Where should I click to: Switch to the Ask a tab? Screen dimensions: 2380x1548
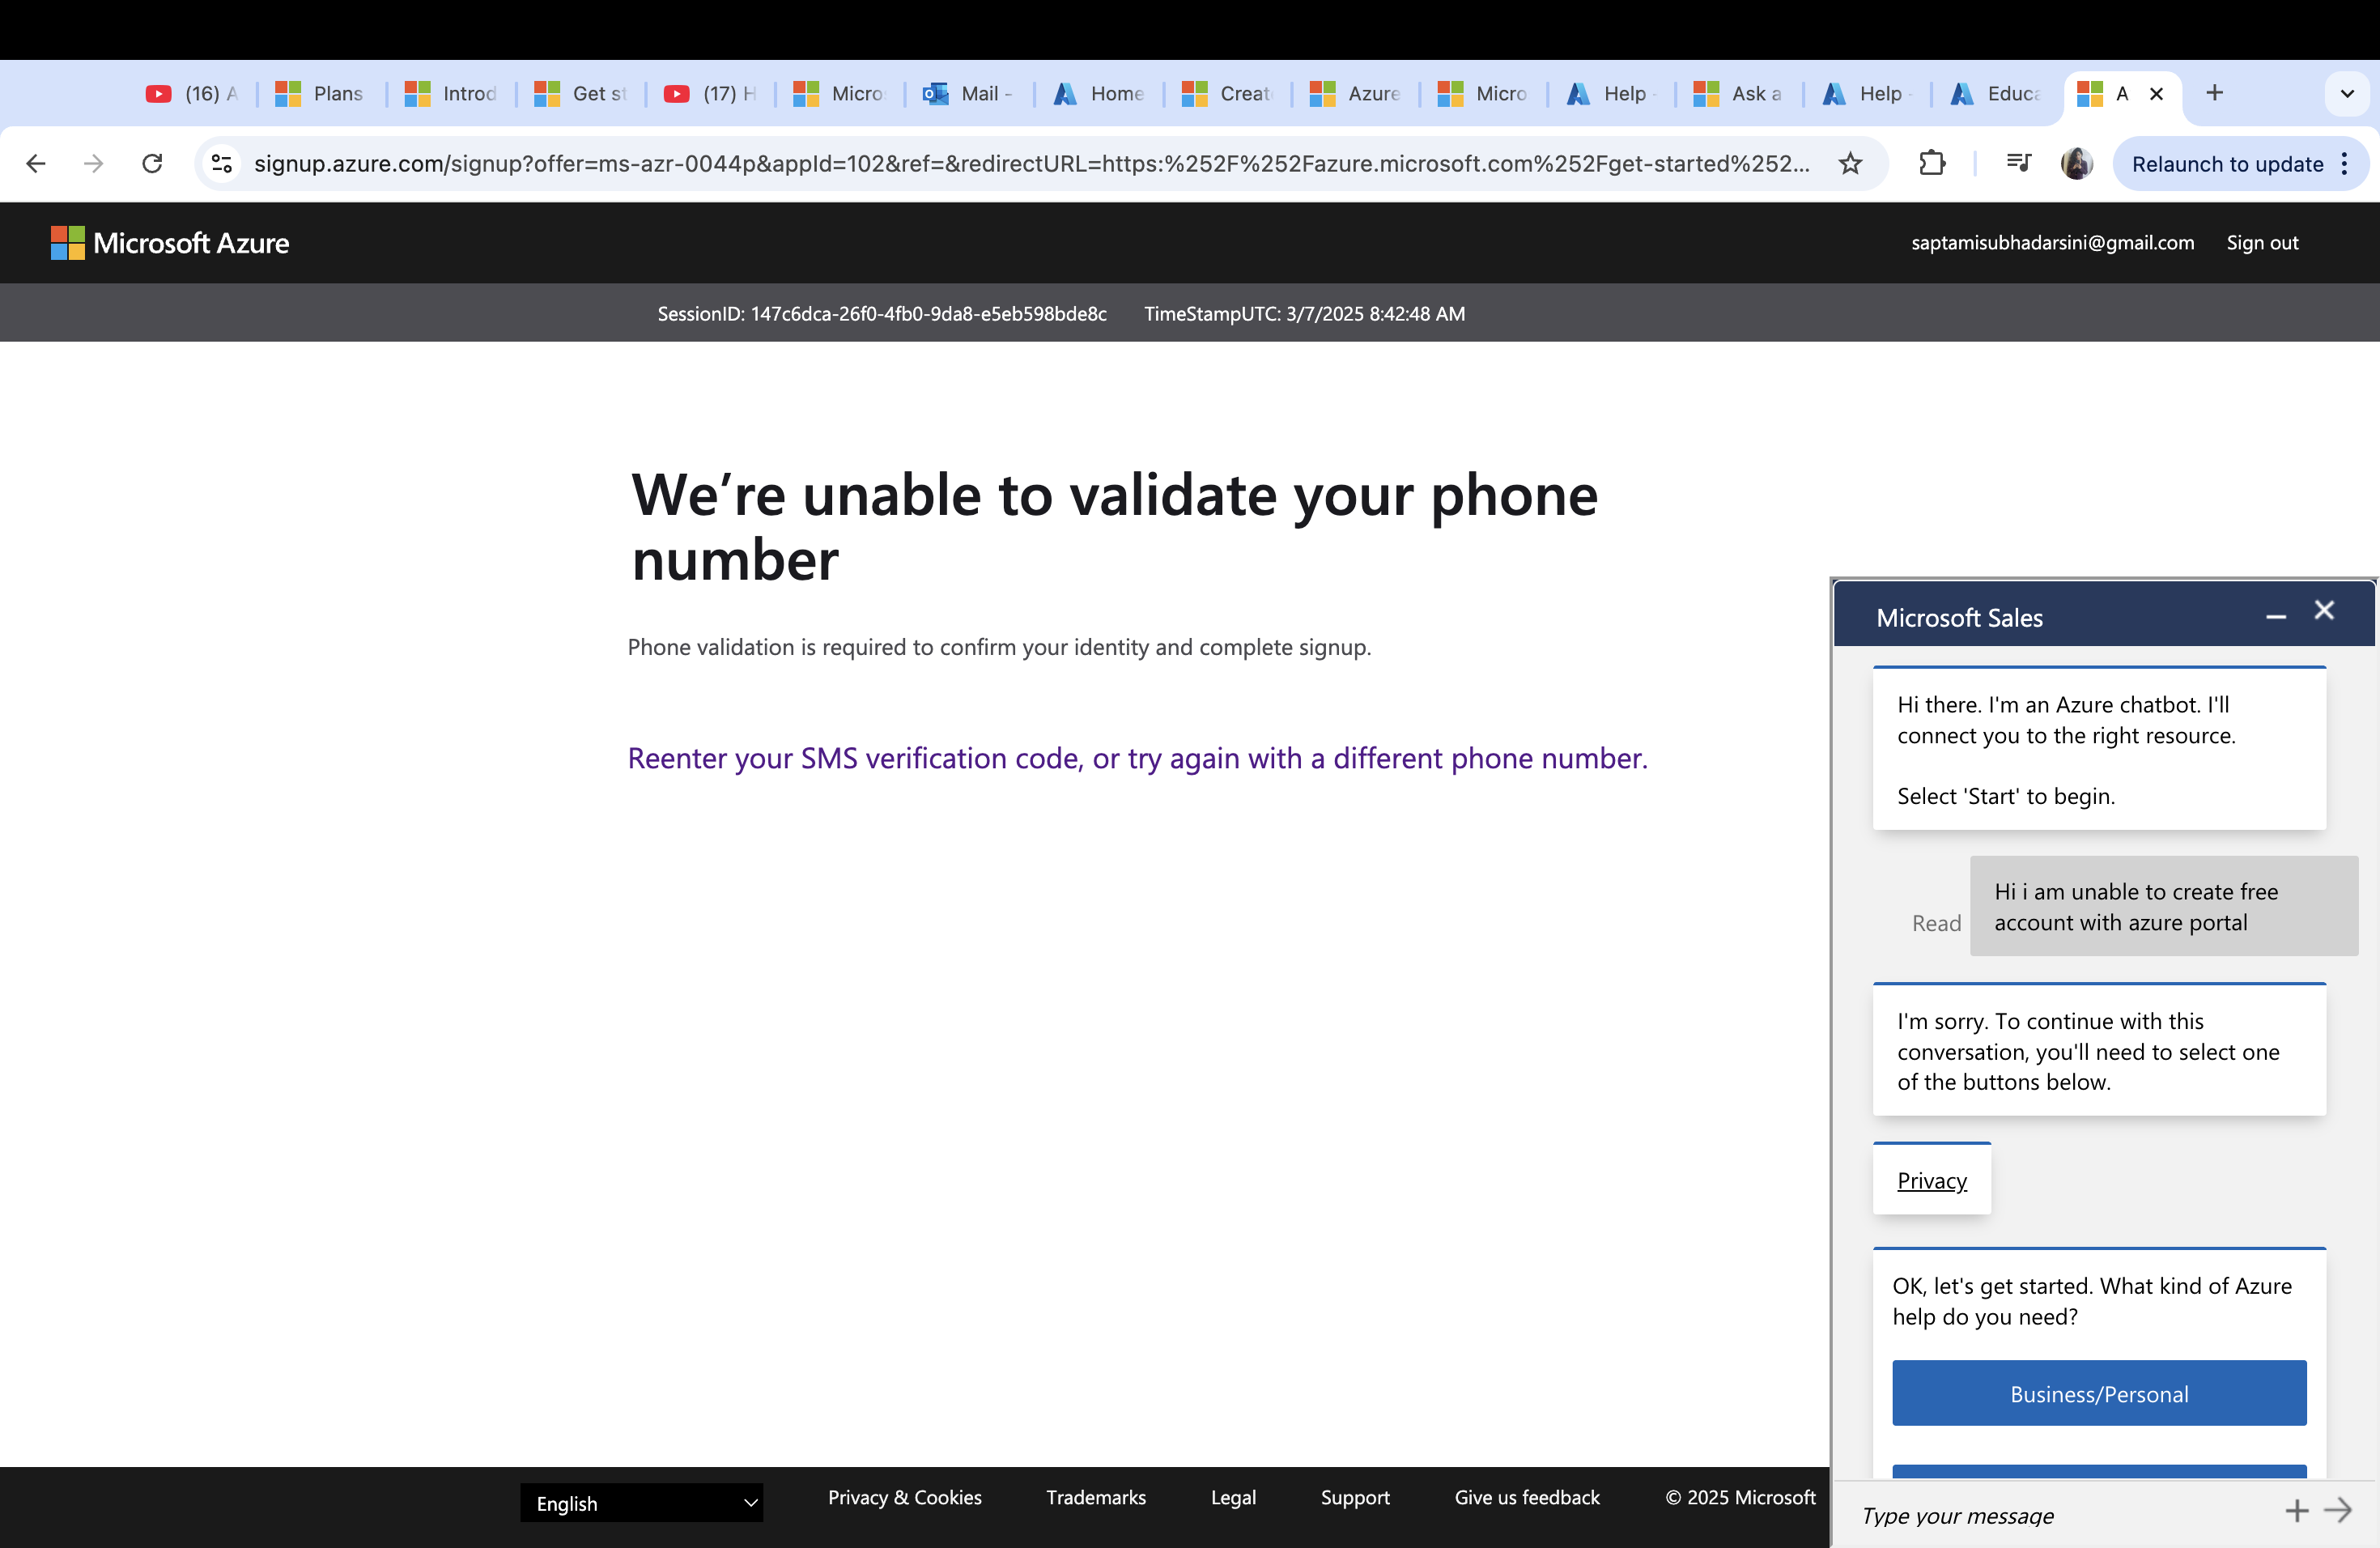(x=1739, y=93)
